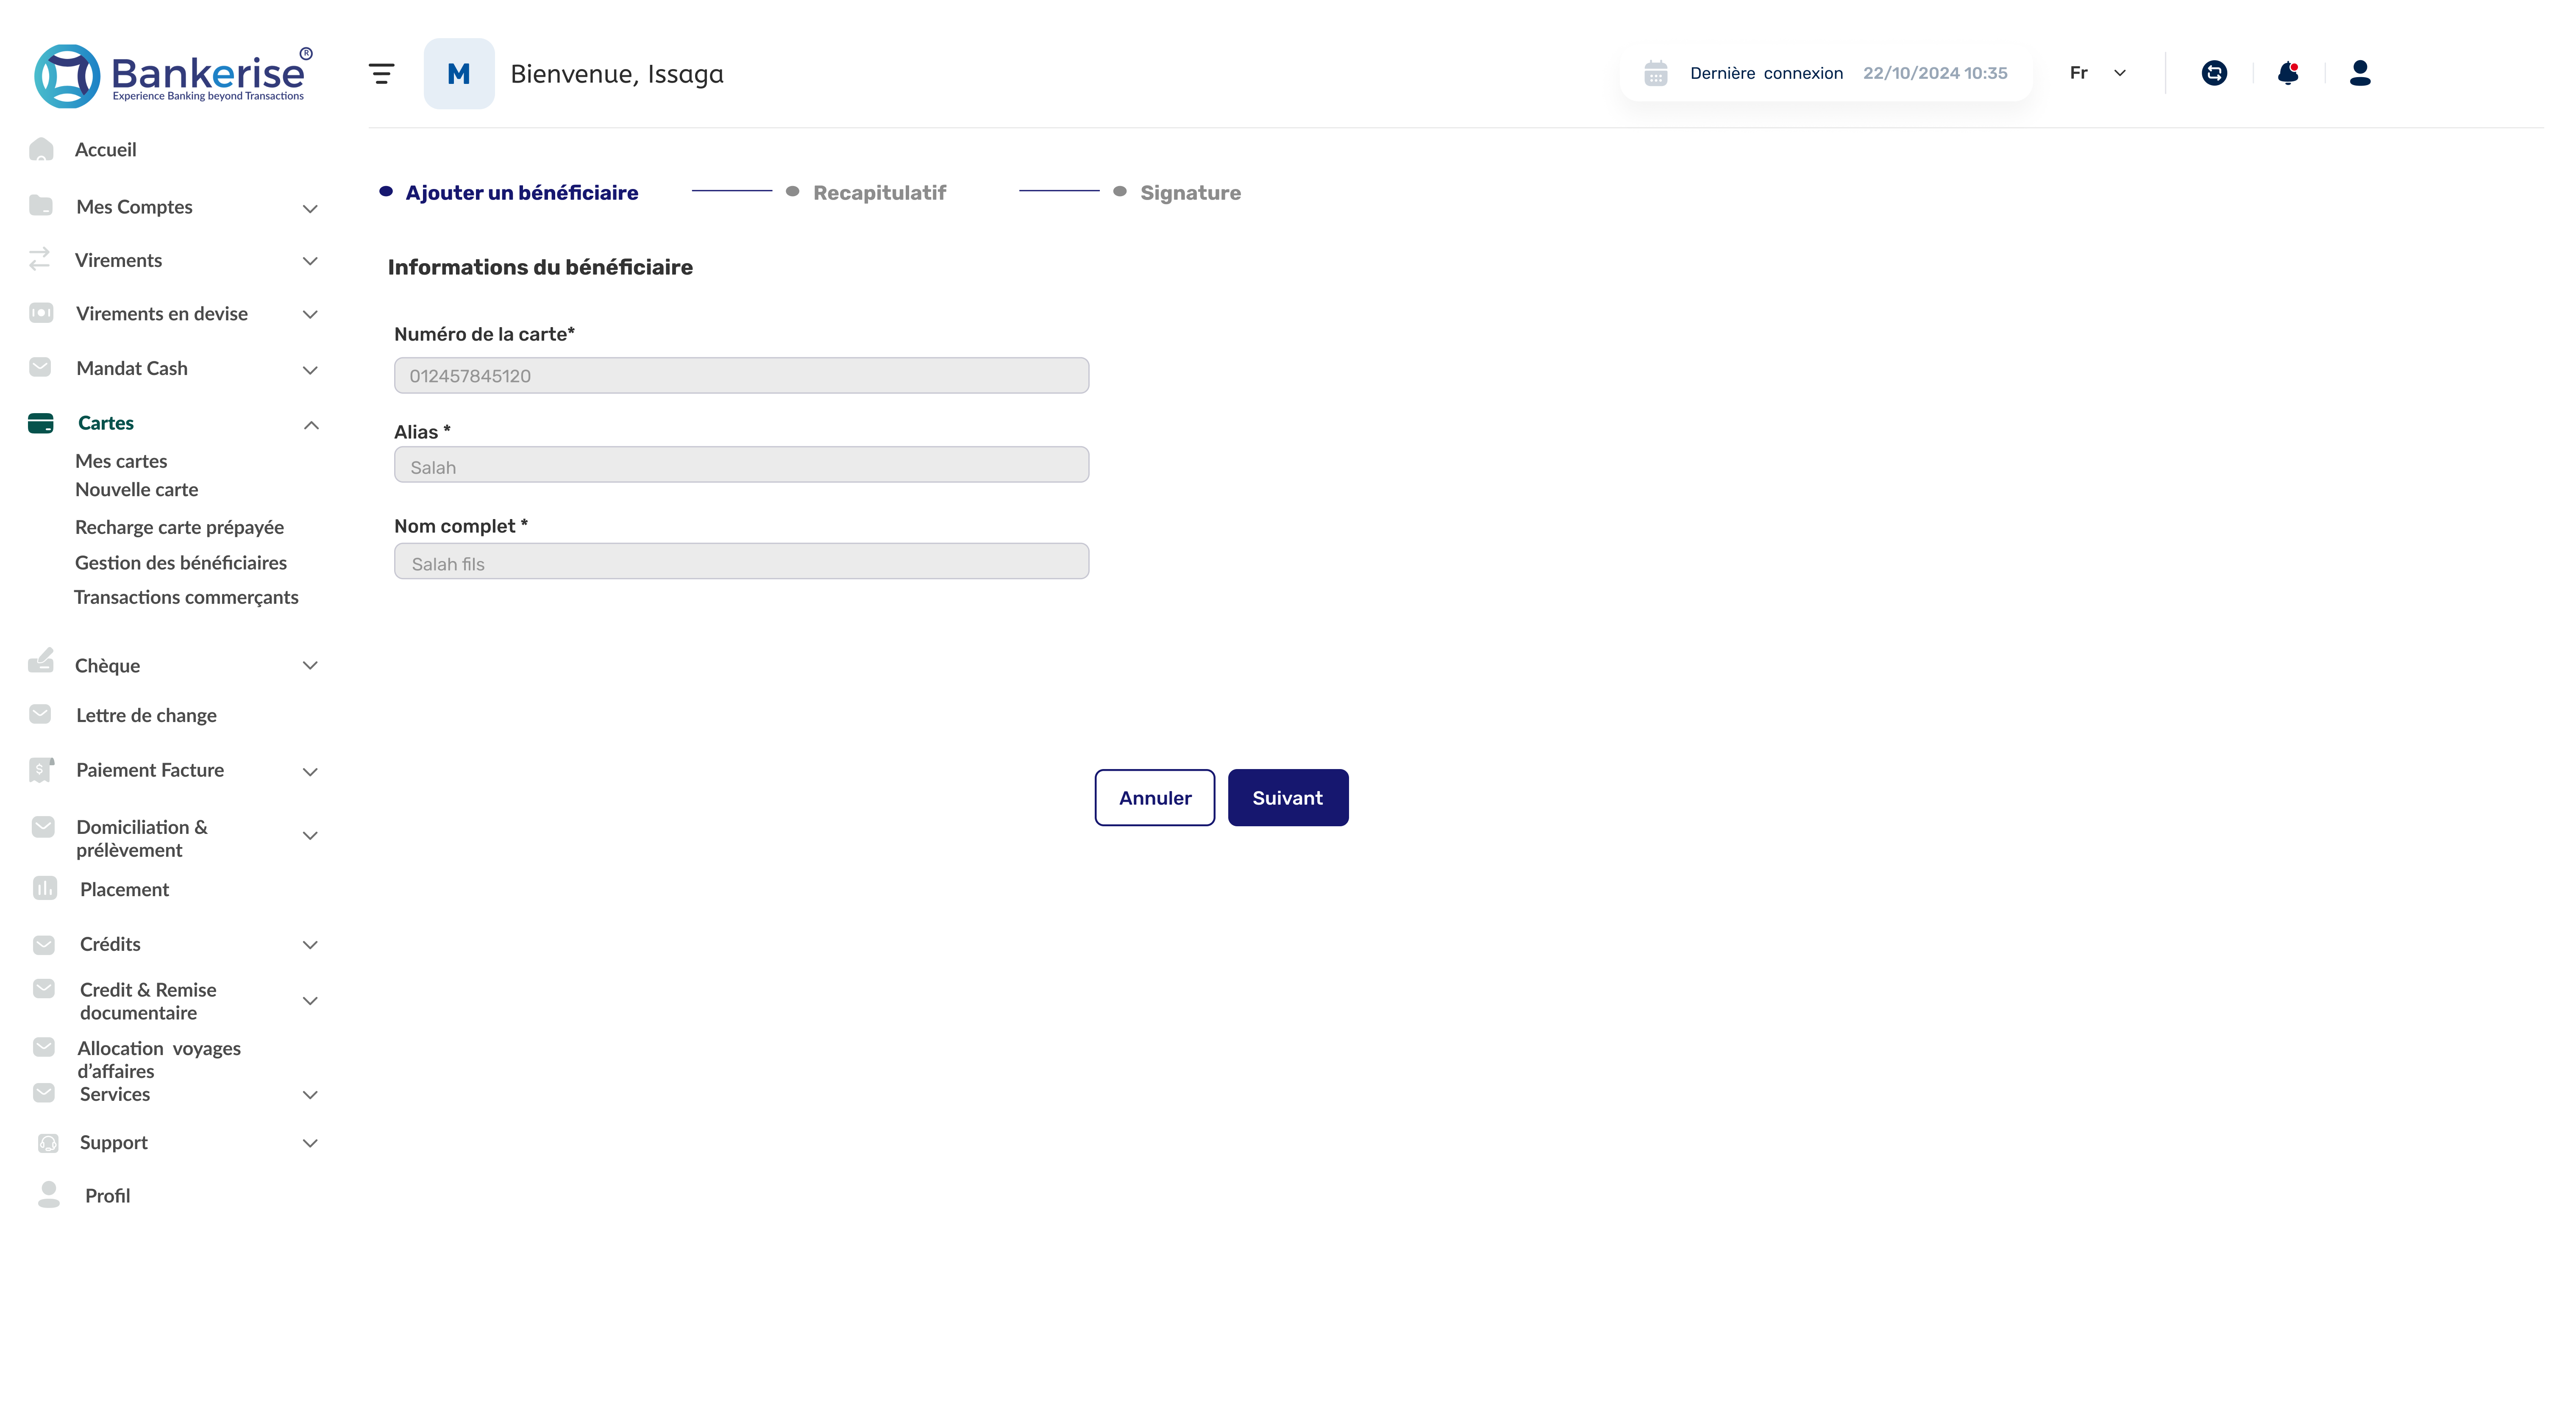Expand the Services menu chevron

point(310,1095)
